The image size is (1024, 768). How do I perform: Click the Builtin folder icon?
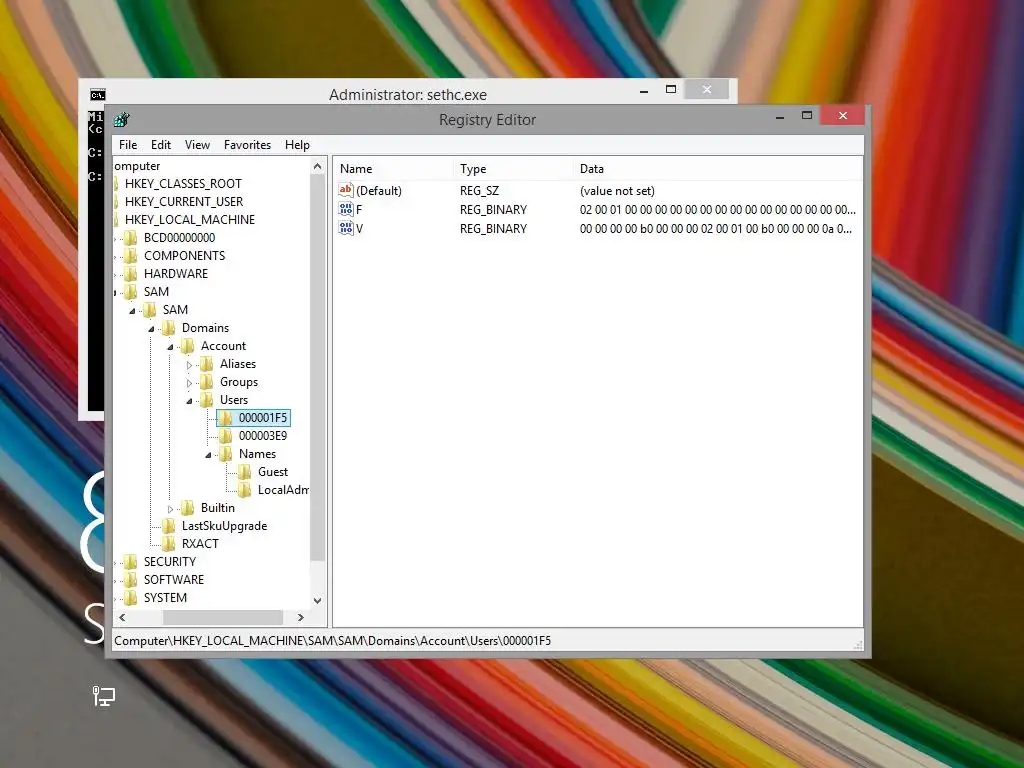[x=187, y=507]
